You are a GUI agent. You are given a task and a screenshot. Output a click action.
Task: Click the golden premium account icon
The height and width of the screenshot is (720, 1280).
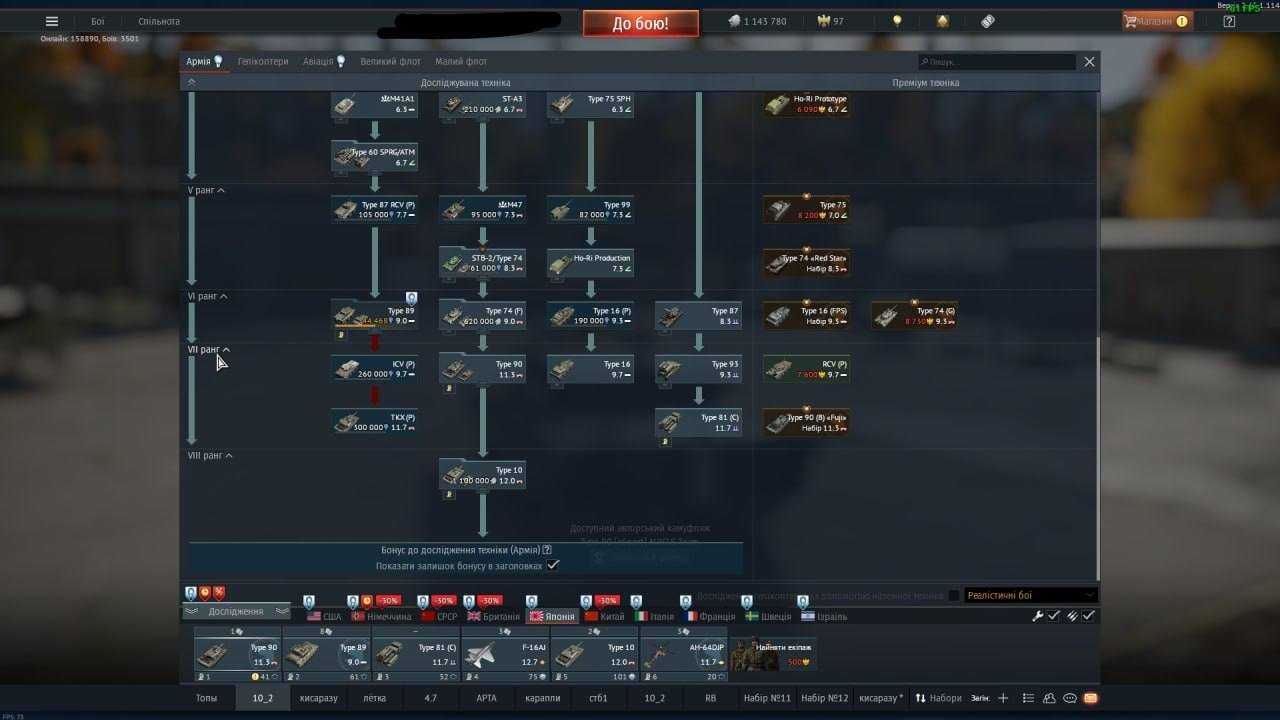coord(943,21)
